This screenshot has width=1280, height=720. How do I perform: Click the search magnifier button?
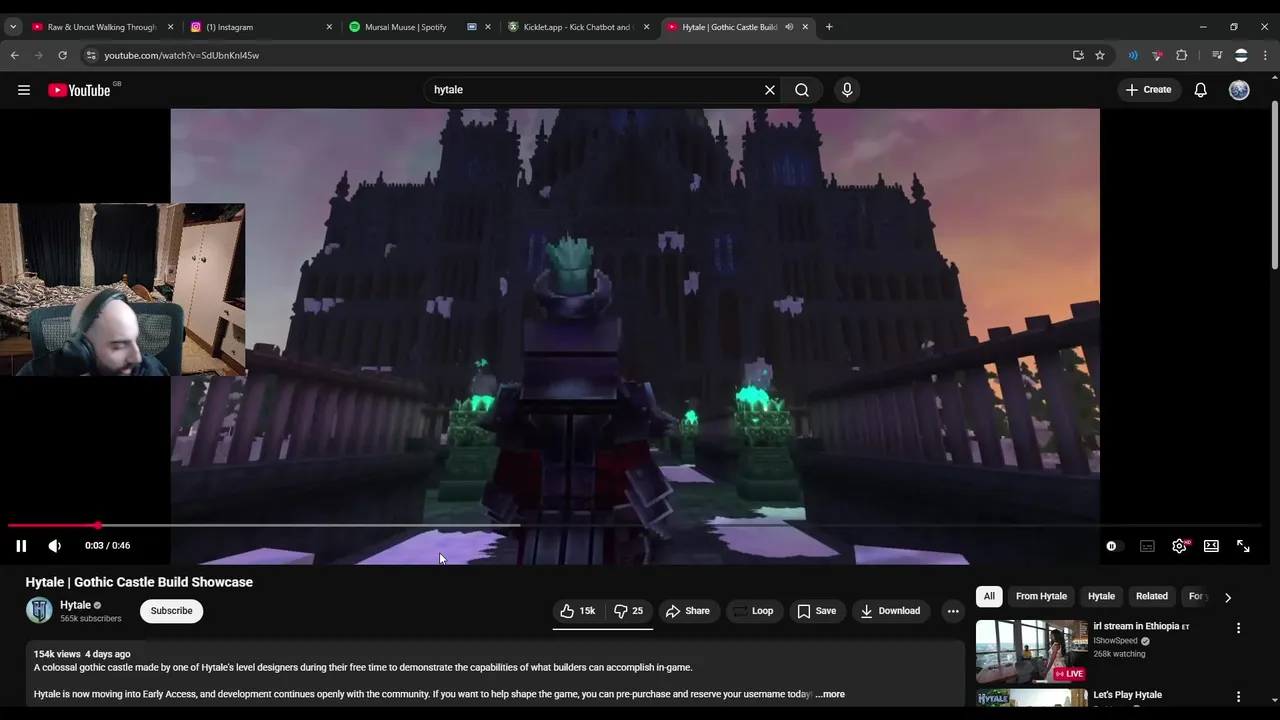click(x=802, y=90)
